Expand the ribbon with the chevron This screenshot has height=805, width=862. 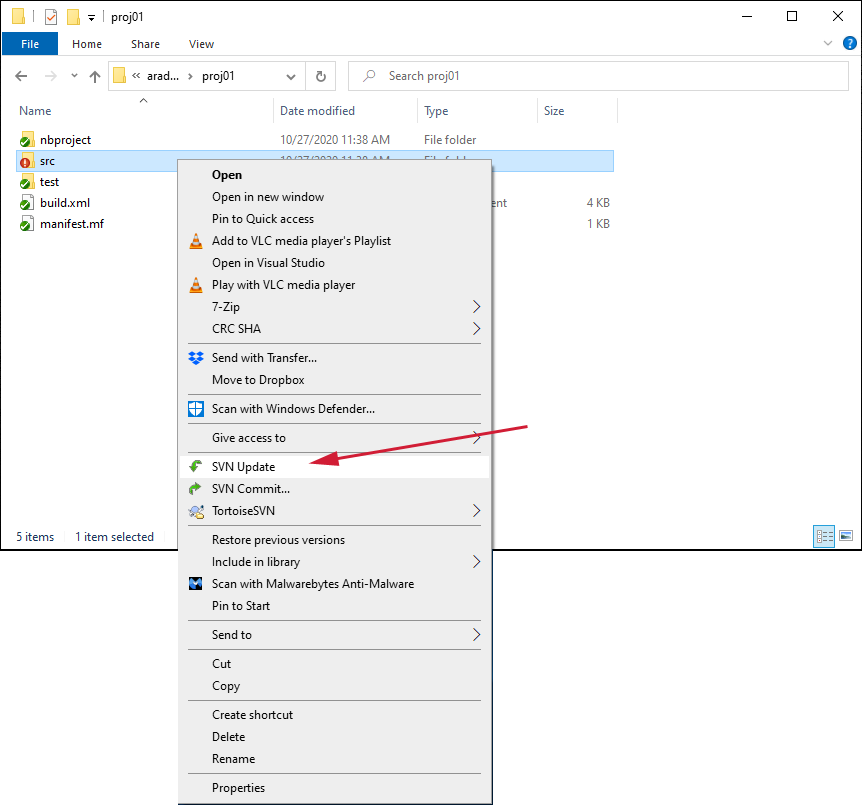pyautogui.click(x=828, y=44)
